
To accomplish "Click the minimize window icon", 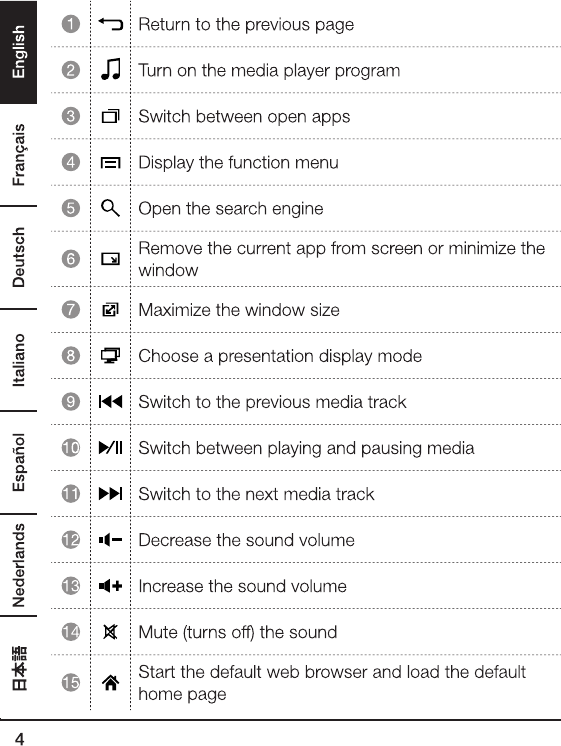I will (x=110, y=259).
